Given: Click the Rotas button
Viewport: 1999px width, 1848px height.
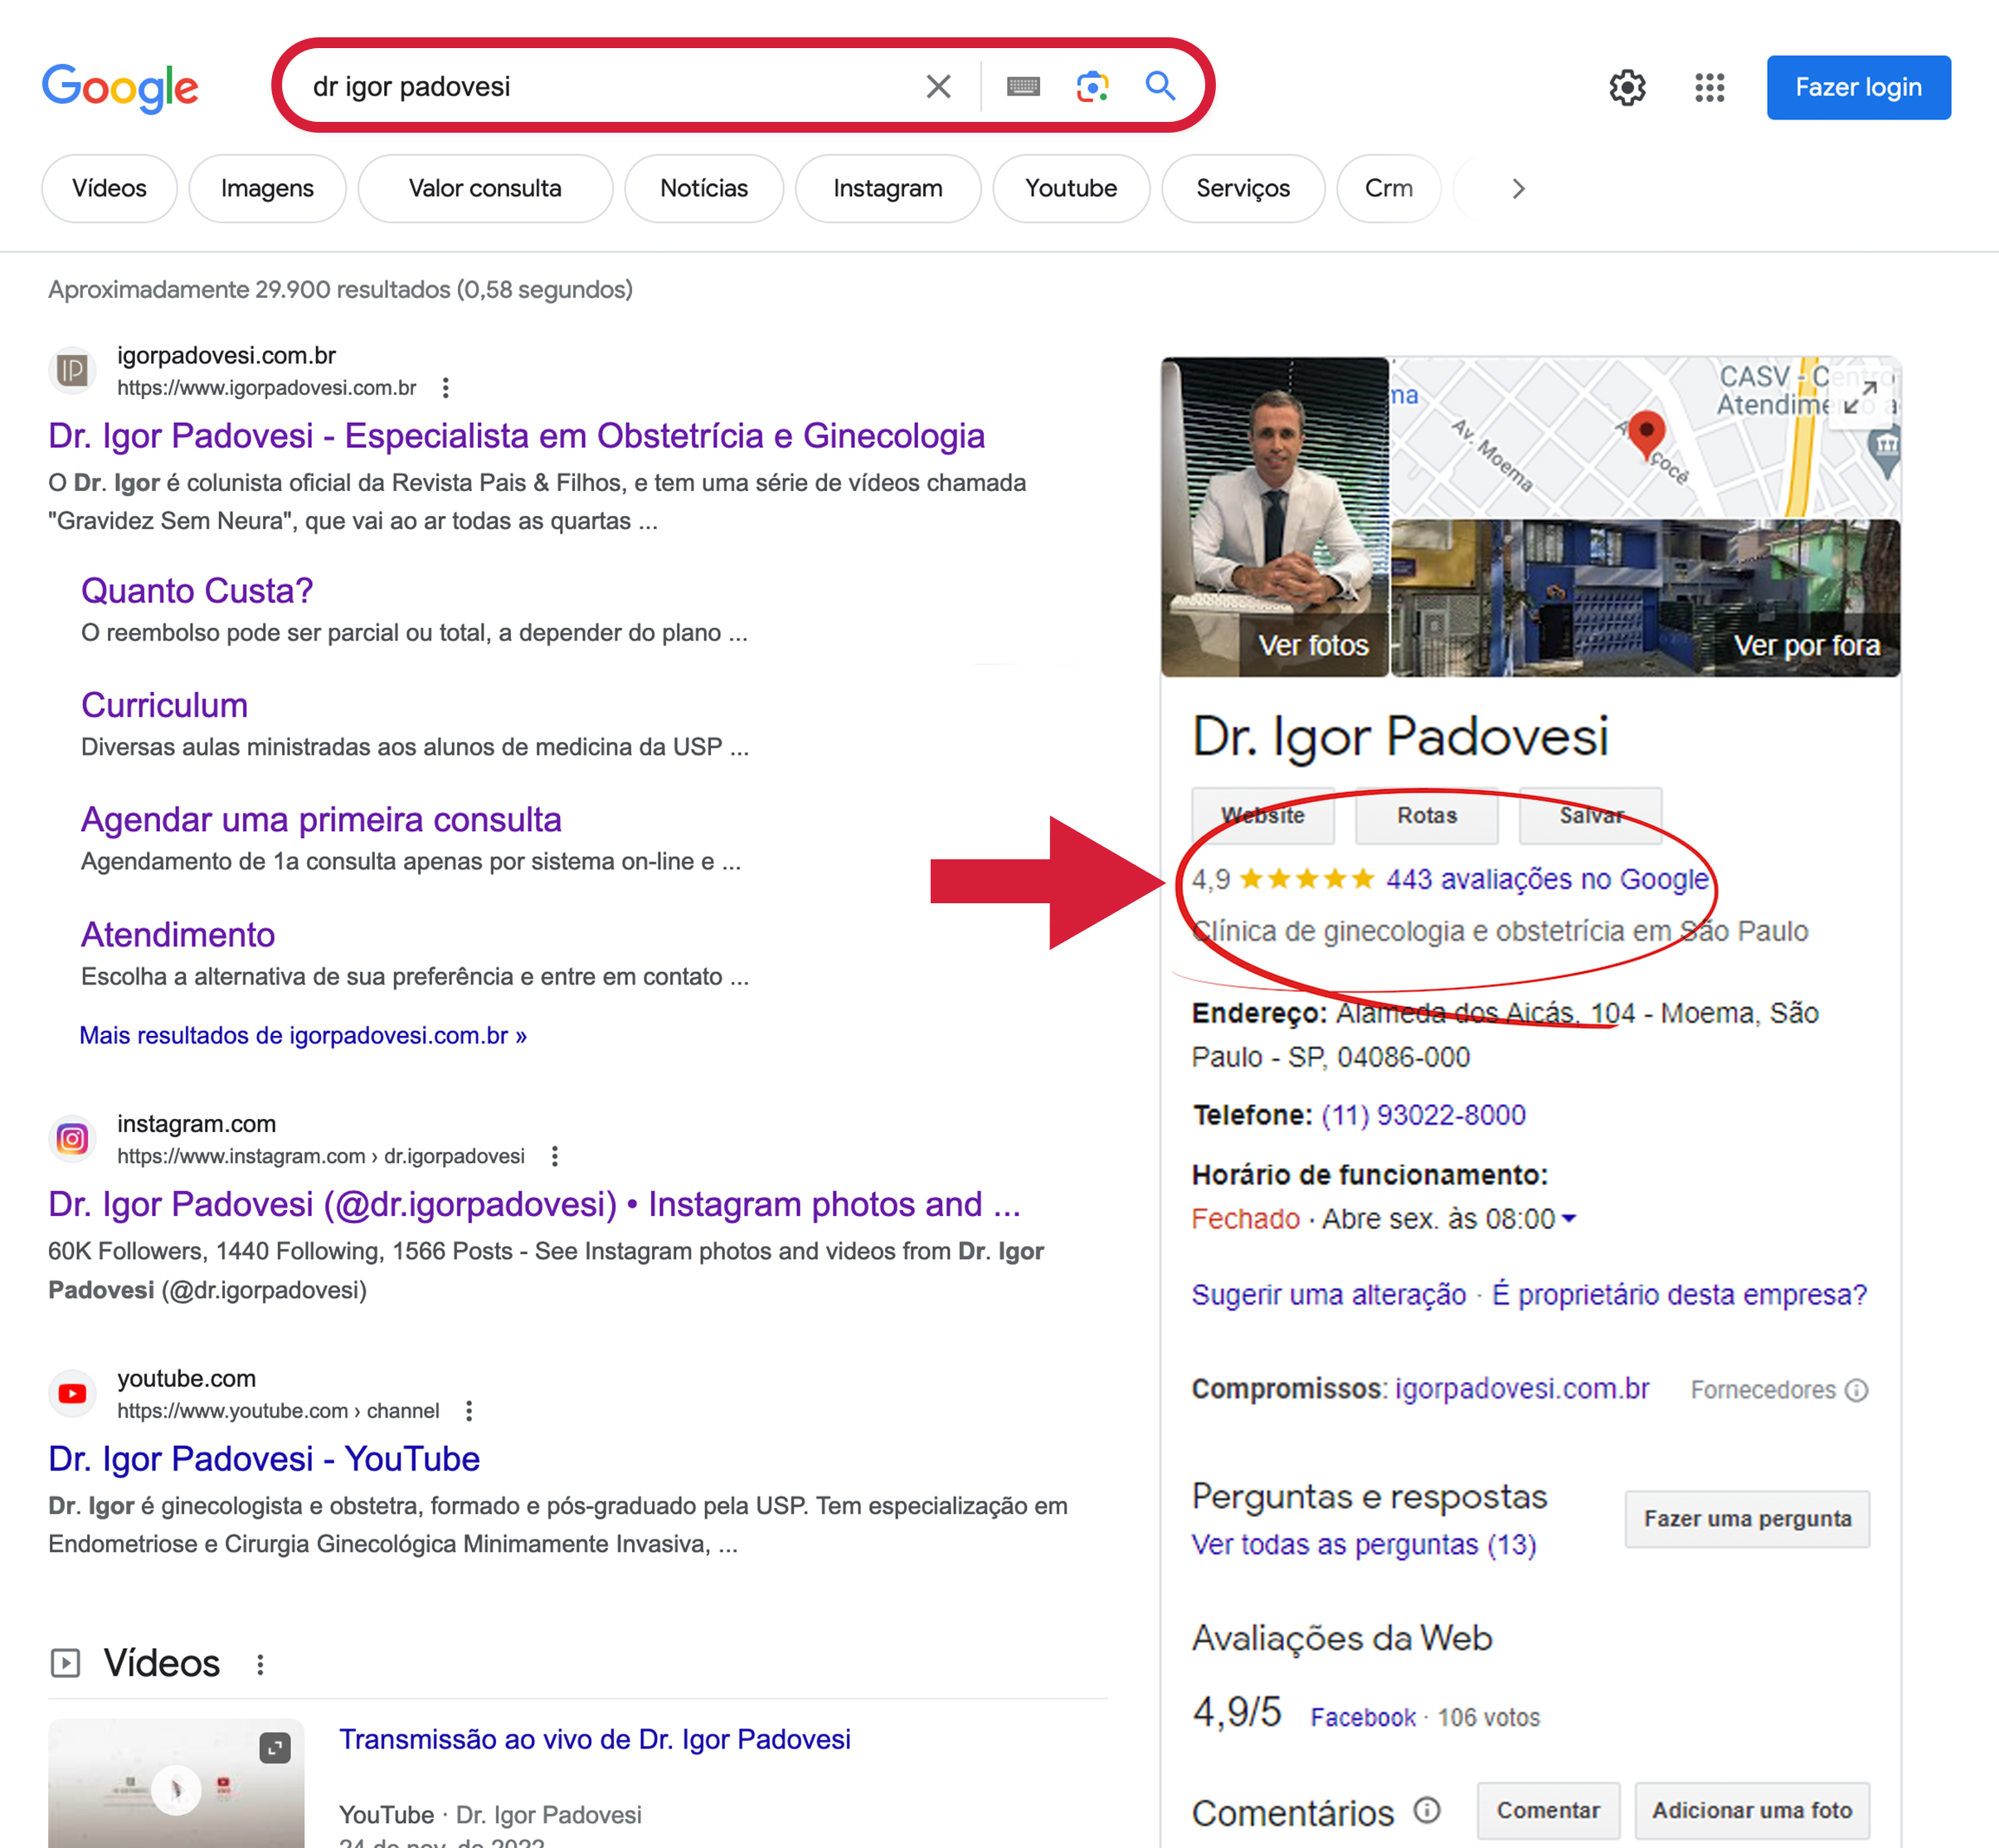Looking at the screenshot, I should pyautogui.click(x=1426, y=815).
